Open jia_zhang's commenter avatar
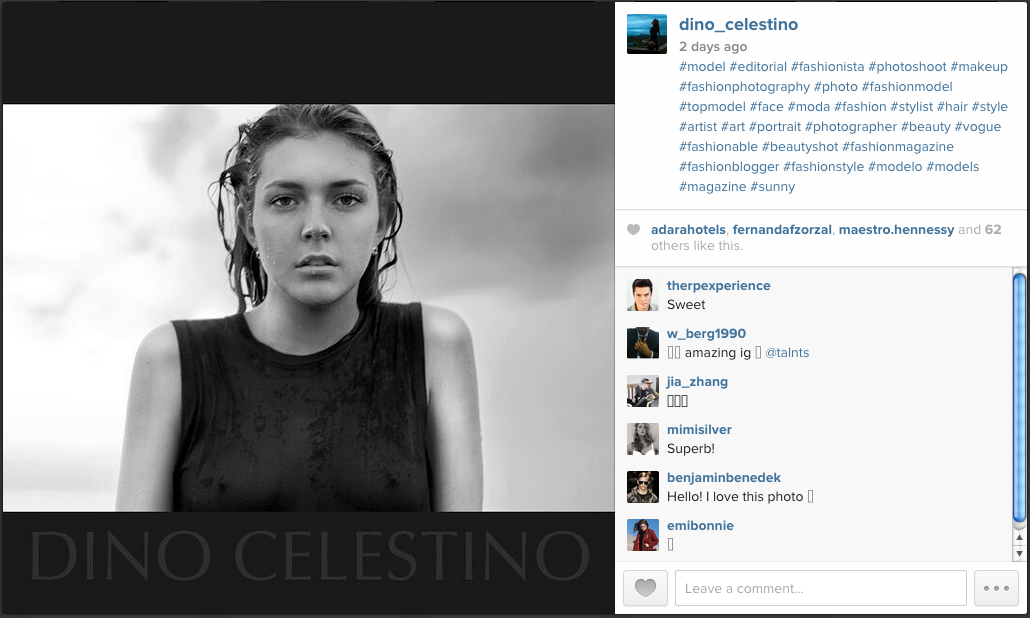The image size is (1030, 618). click(x=642, y=391)
